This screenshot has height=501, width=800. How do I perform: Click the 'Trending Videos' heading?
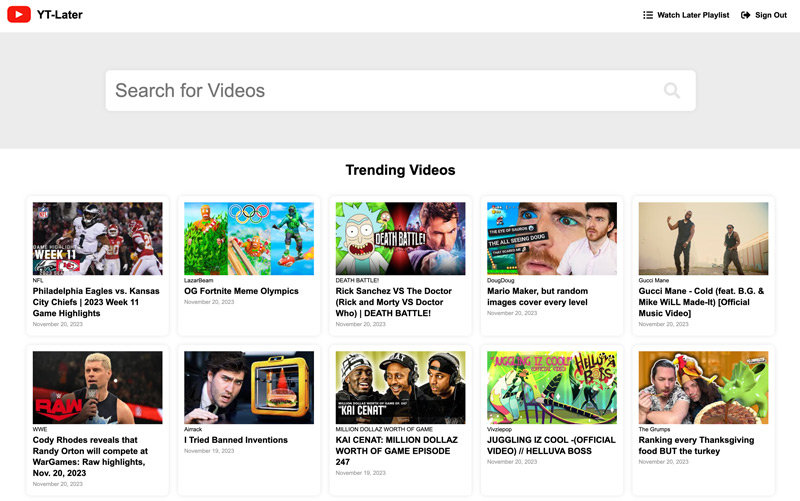tap(401, 170)
